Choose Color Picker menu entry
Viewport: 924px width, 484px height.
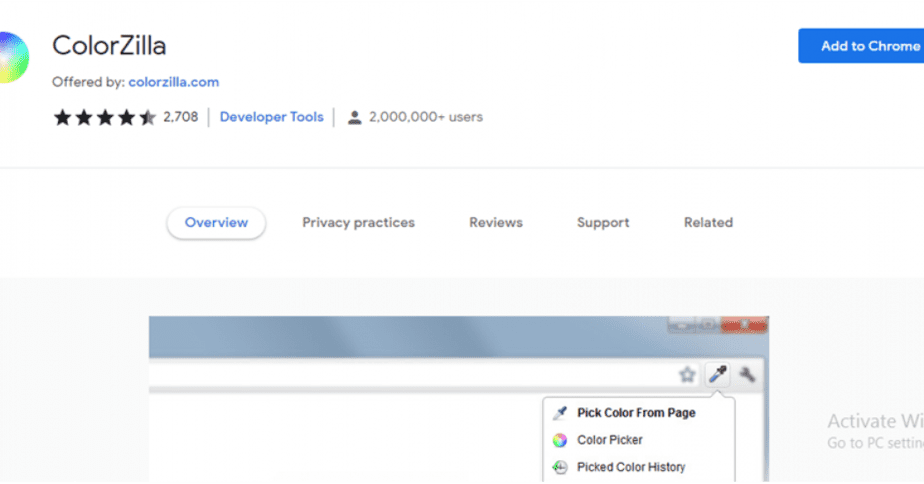click(x=639, y=440)
